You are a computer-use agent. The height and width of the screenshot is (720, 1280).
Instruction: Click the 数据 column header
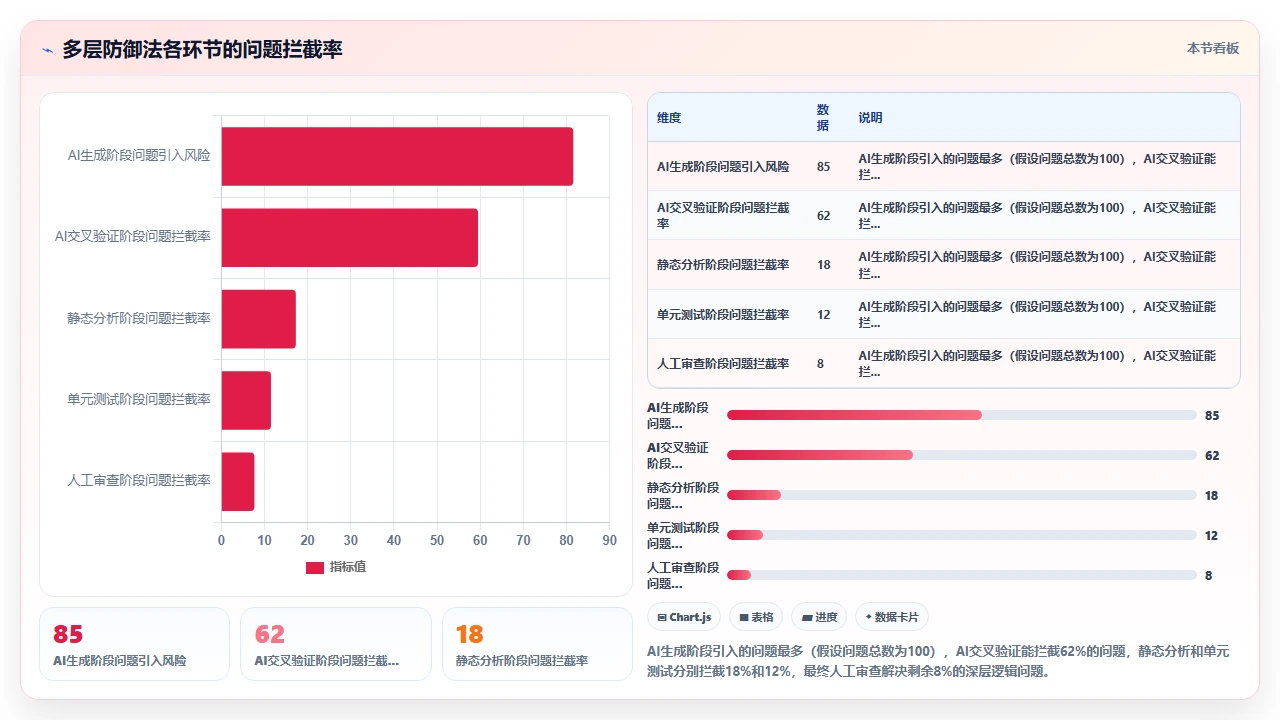[x=823, y=118]
